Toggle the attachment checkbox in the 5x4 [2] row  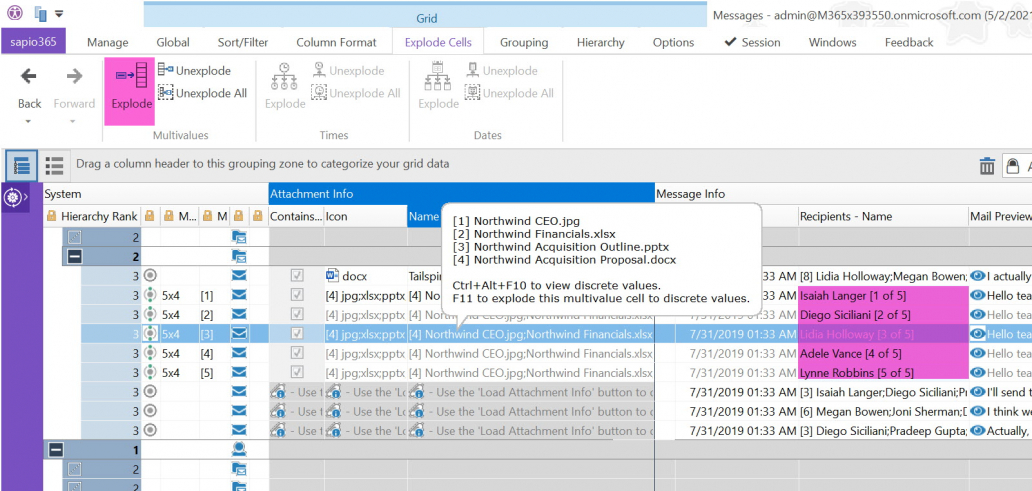click(x=297, y=314)
